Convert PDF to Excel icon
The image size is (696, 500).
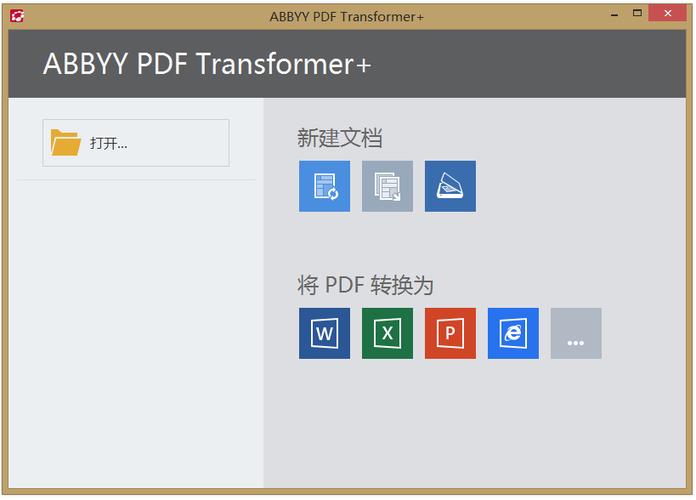point(388,333)
